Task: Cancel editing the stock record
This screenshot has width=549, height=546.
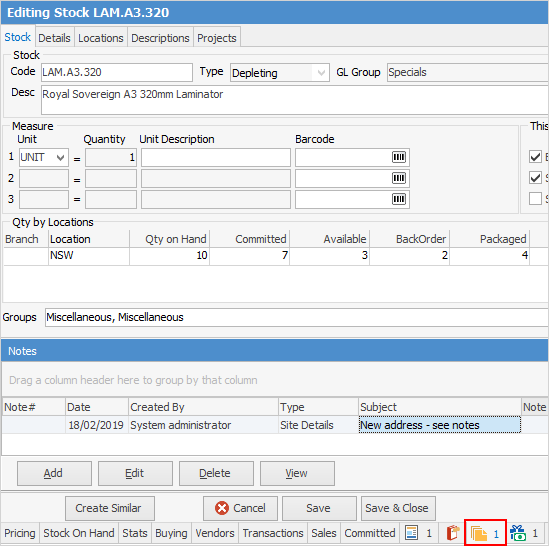Action: (240, 508)
